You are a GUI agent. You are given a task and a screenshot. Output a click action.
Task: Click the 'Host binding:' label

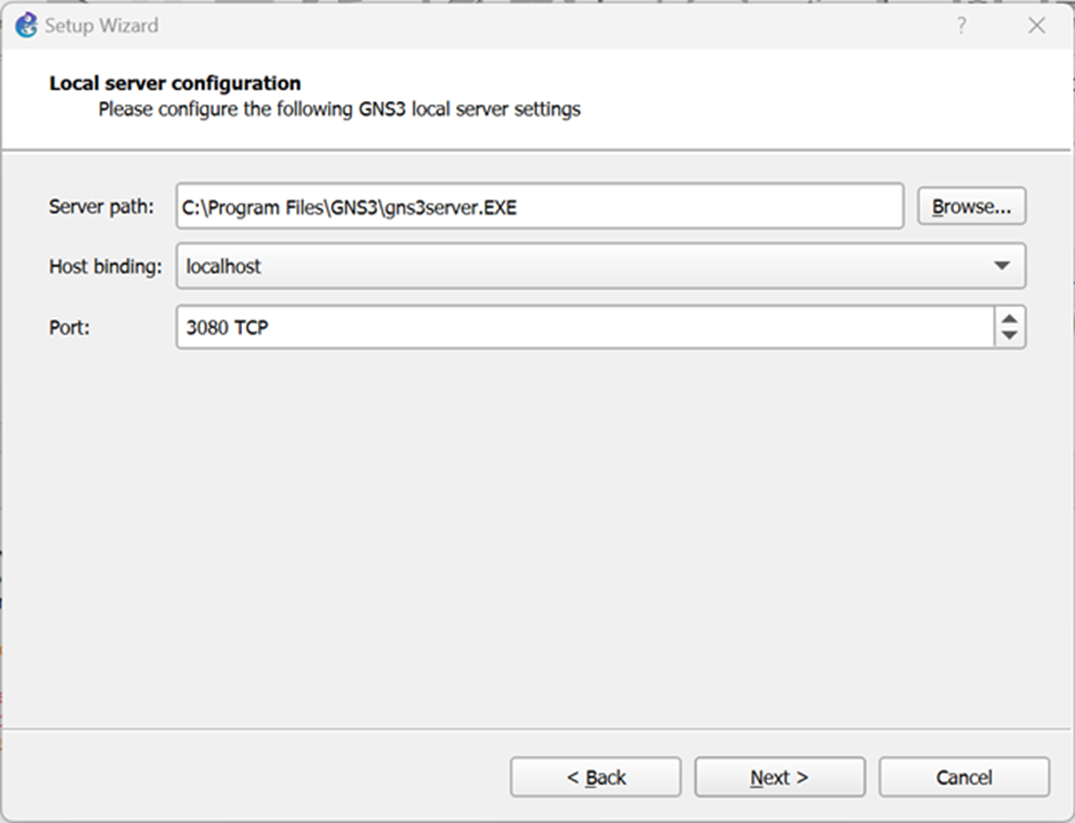pos(106,266)
